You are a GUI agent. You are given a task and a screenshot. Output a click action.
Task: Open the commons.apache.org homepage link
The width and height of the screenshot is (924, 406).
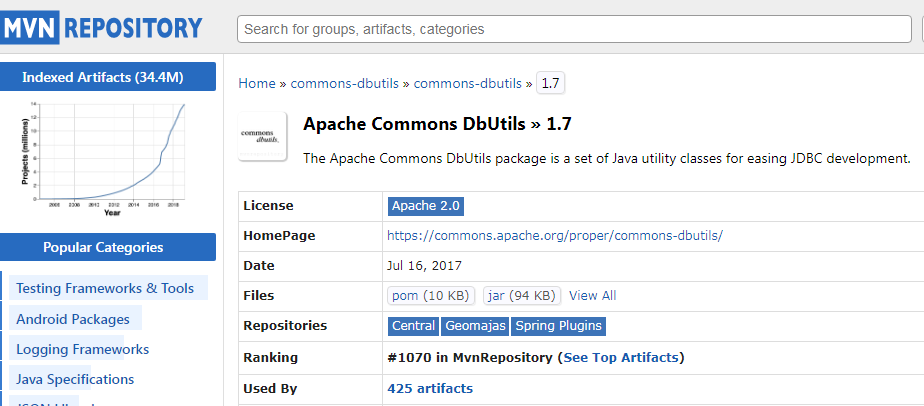555,236
